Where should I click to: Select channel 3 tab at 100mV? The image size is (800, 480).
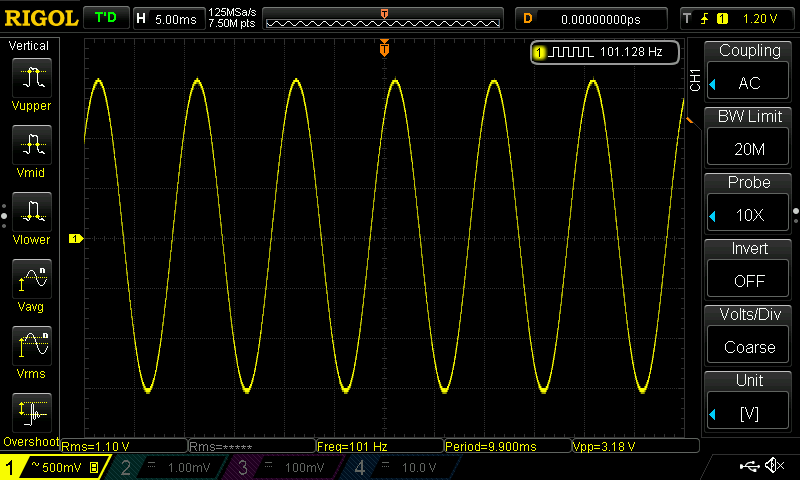[283, 467]
